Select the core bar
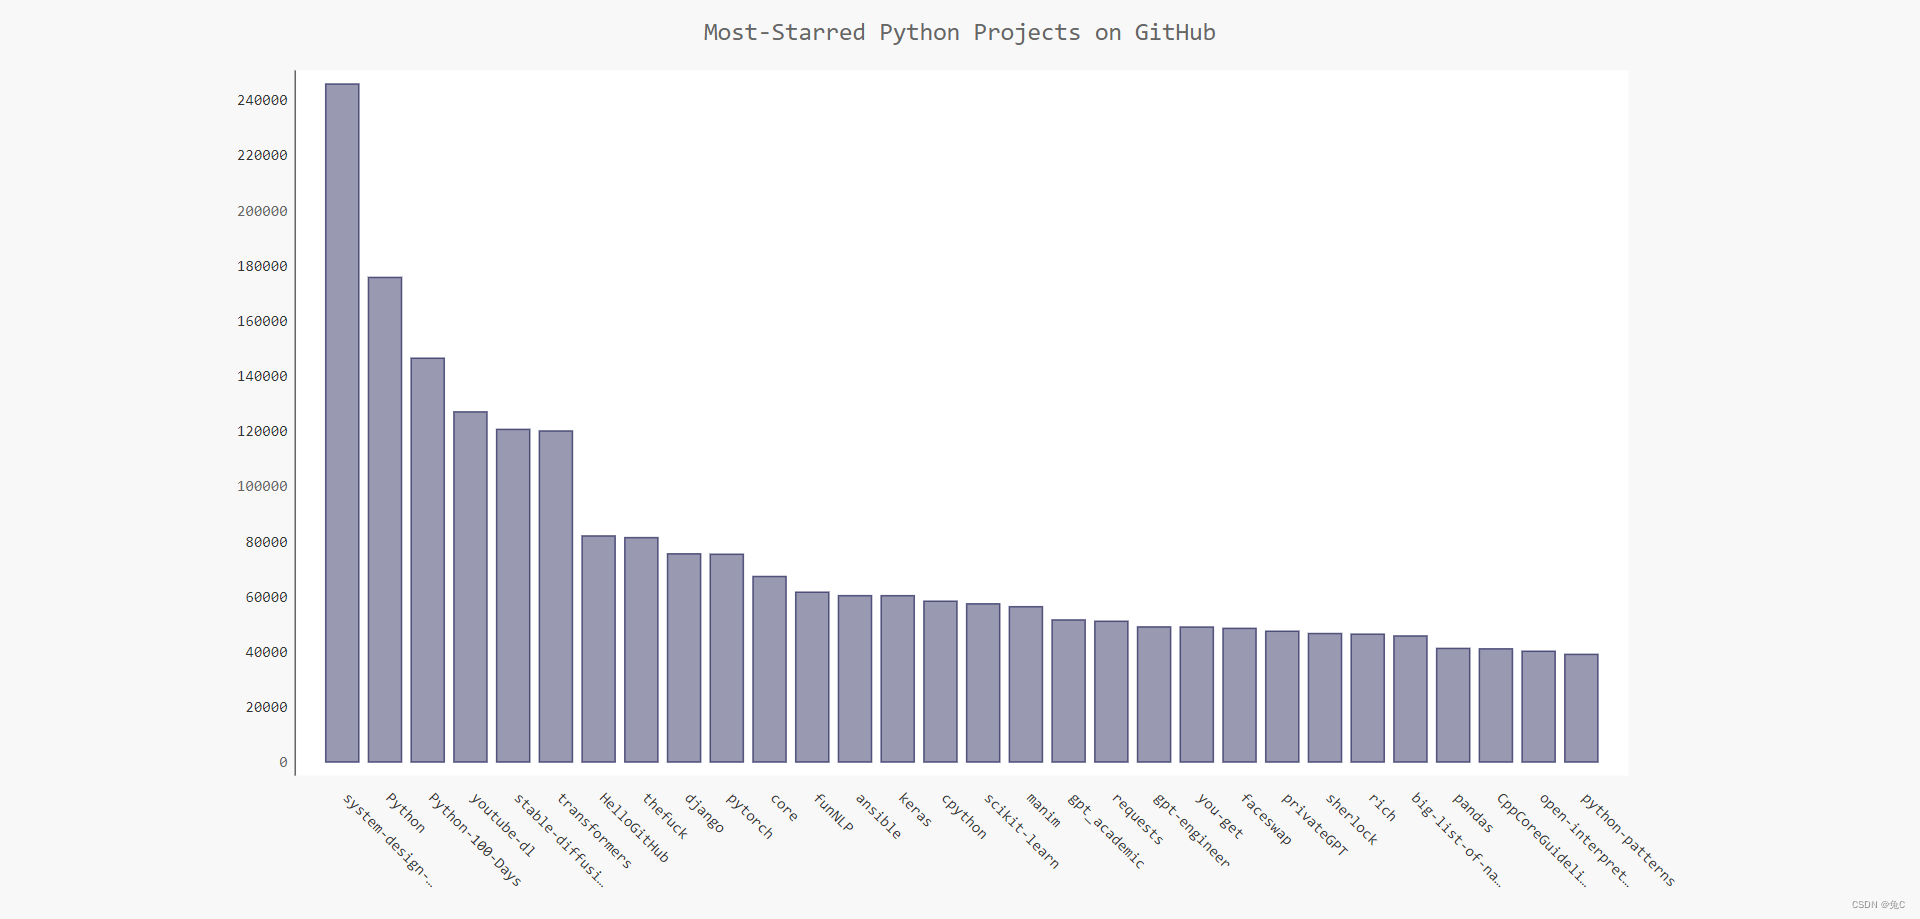 click(x=769, y=669)
